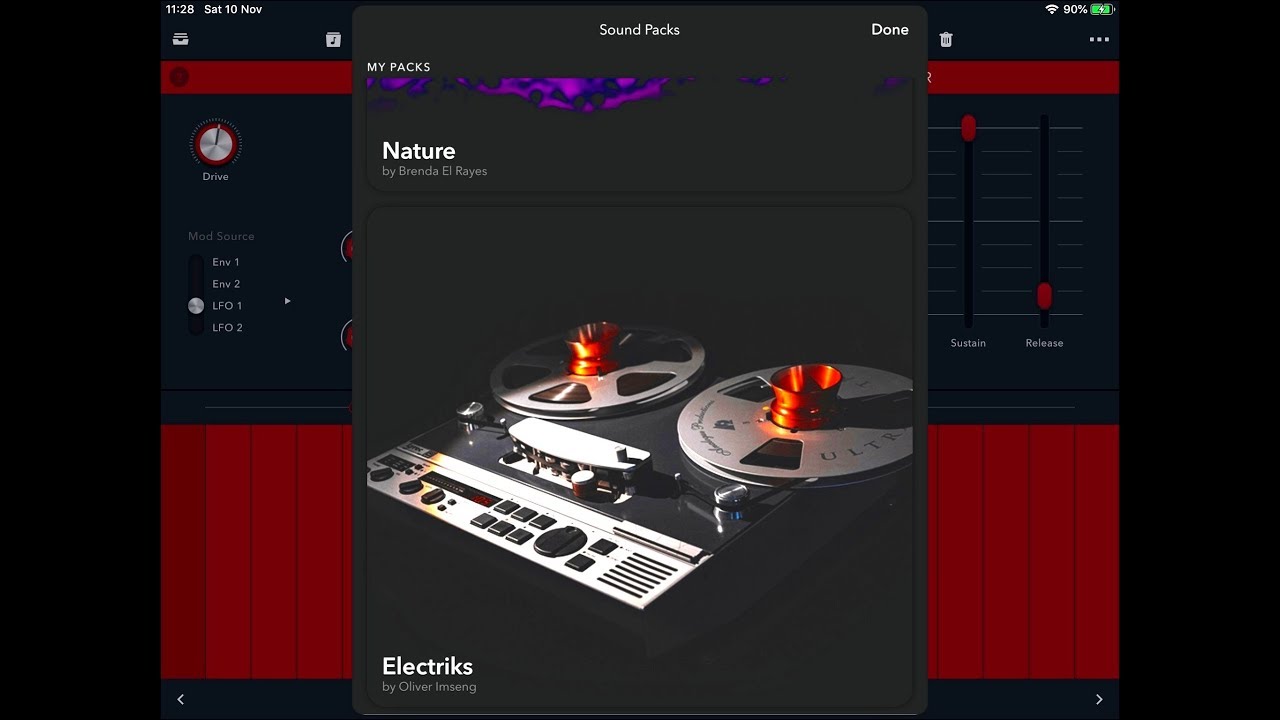Open the music note sound library icon

coord(333,39)
